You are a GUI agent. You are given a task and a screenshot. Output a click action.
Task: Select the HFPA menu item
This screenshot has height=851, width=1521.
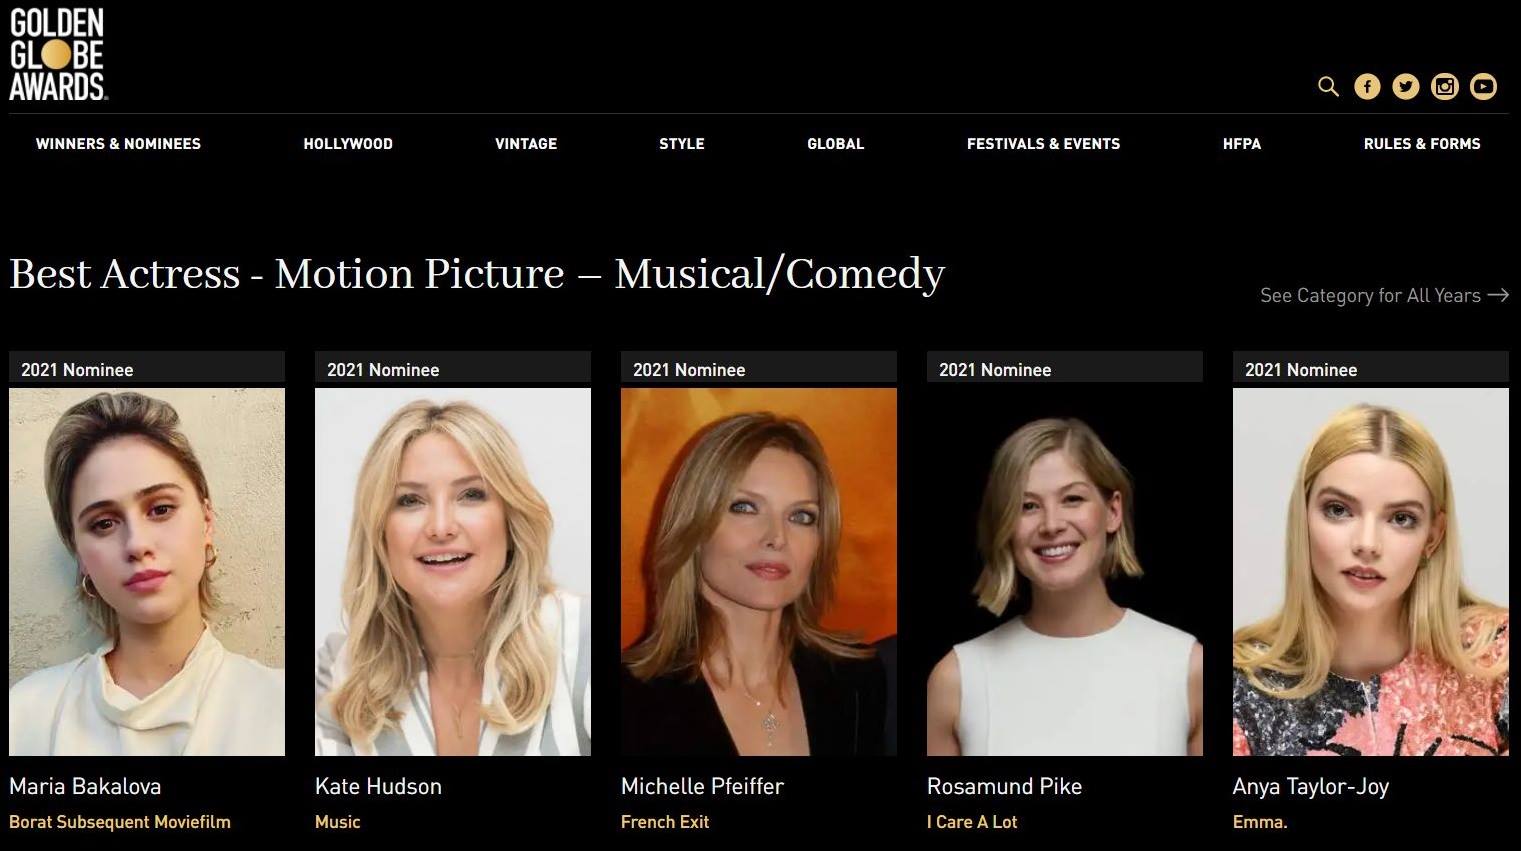tap(1242, 144)
